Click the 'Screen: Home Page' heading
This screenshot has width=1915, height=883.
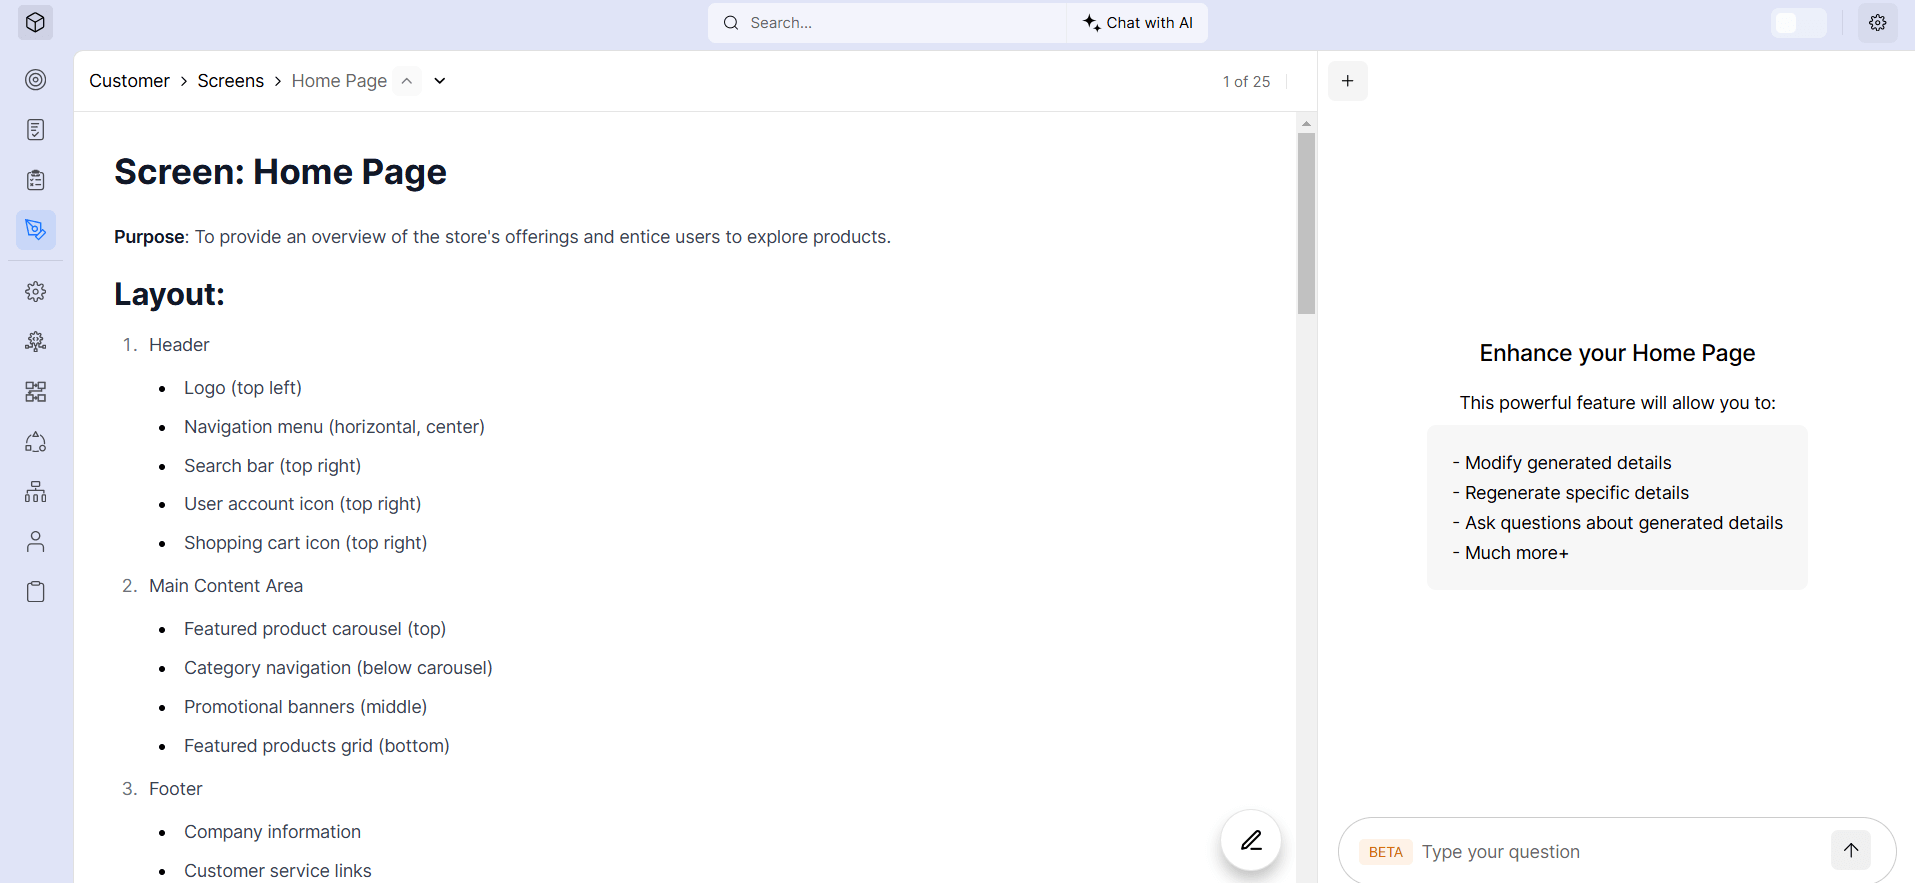pyautogui.click(x=280, y=172)
